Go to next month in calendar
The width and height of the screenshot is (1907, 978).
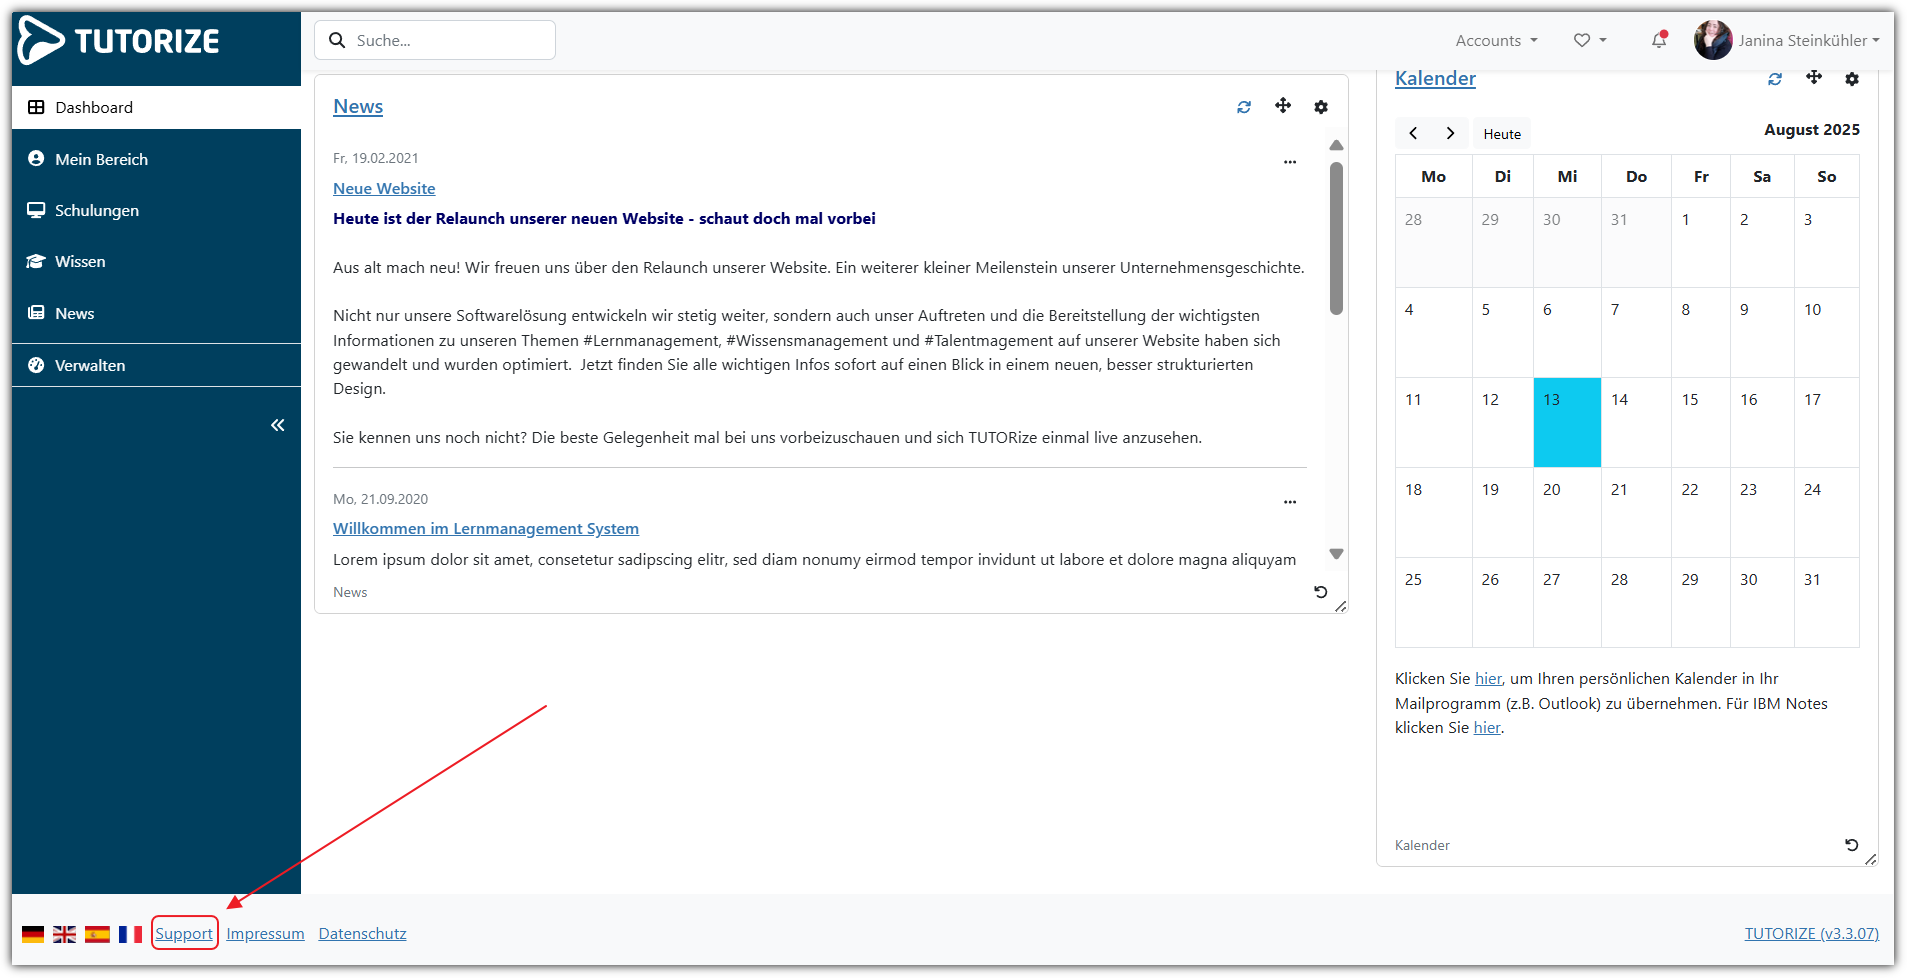pos(1450,133)
